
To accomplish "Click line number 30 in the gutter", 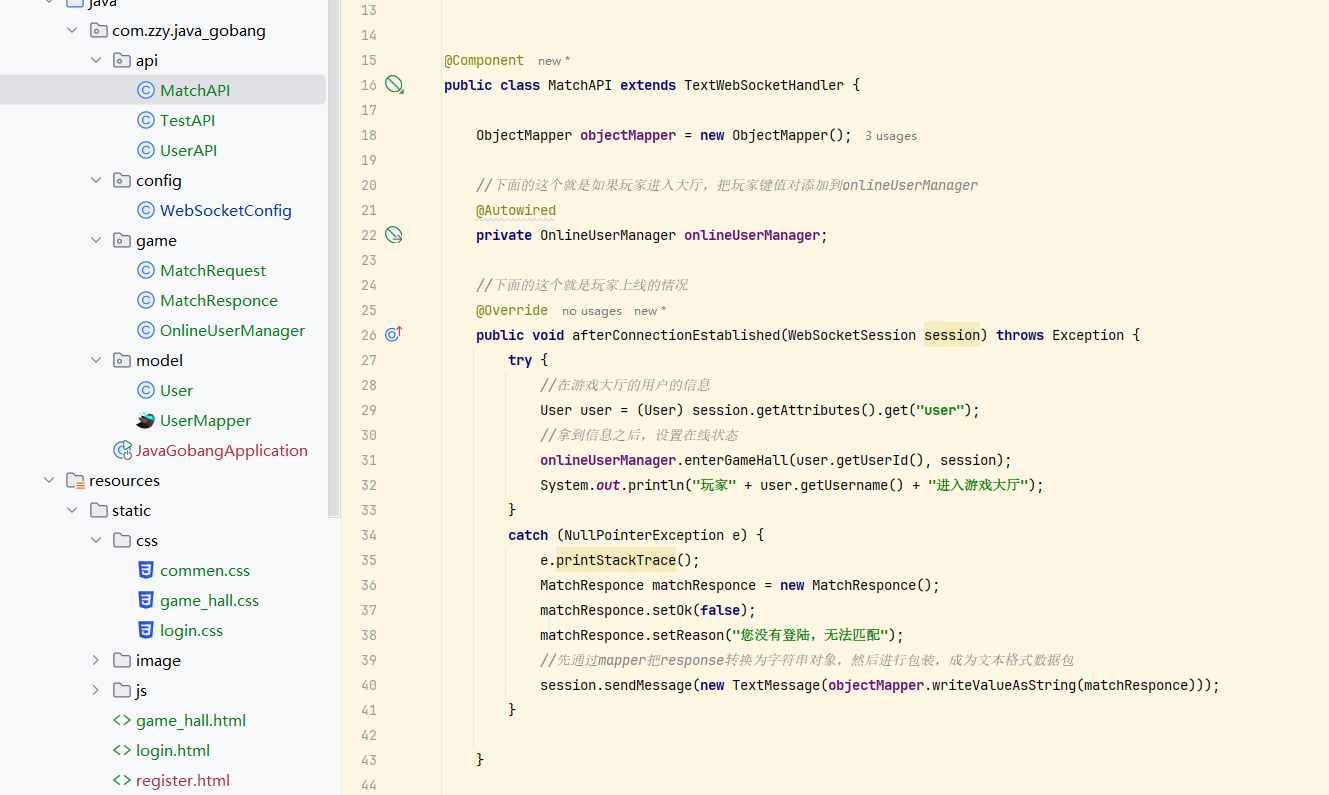I will pyautogui.click(x=368, y=435).
